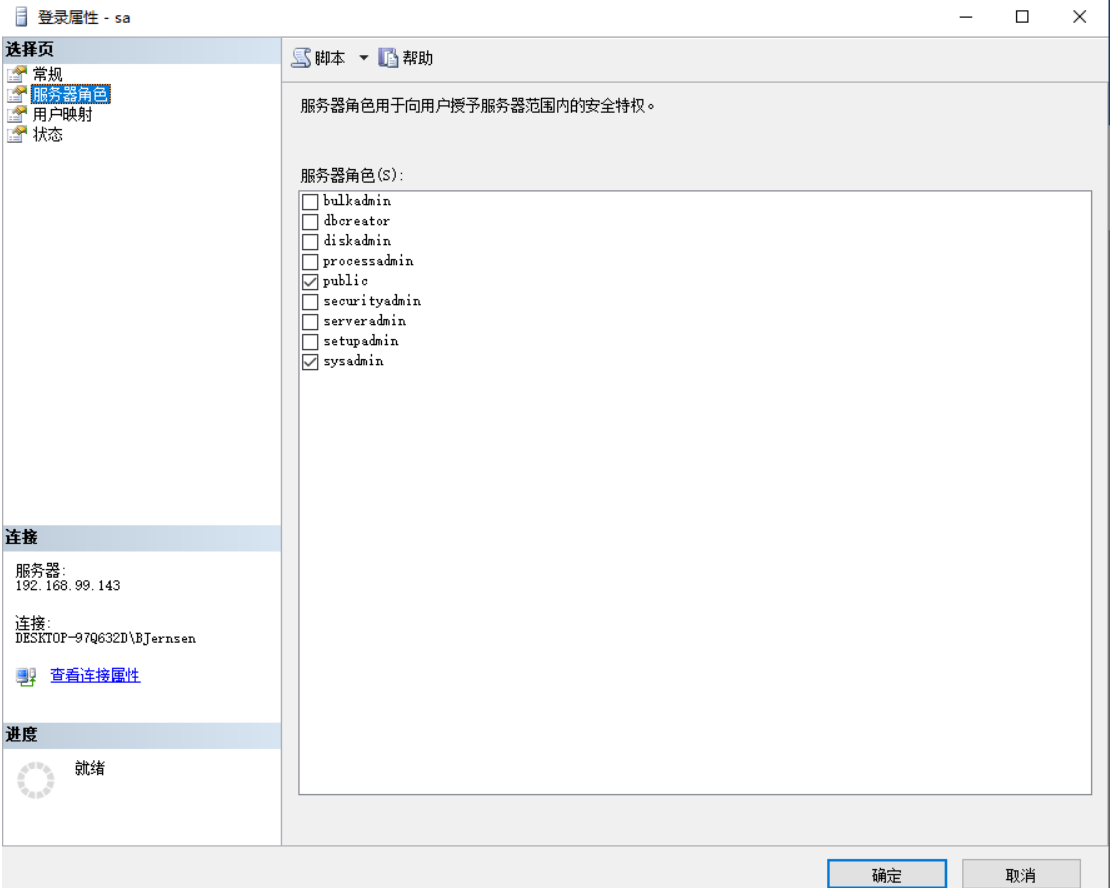Click the 帮助 toolbar label
This screenshot has width=1110, height=888.
(418, 58)
